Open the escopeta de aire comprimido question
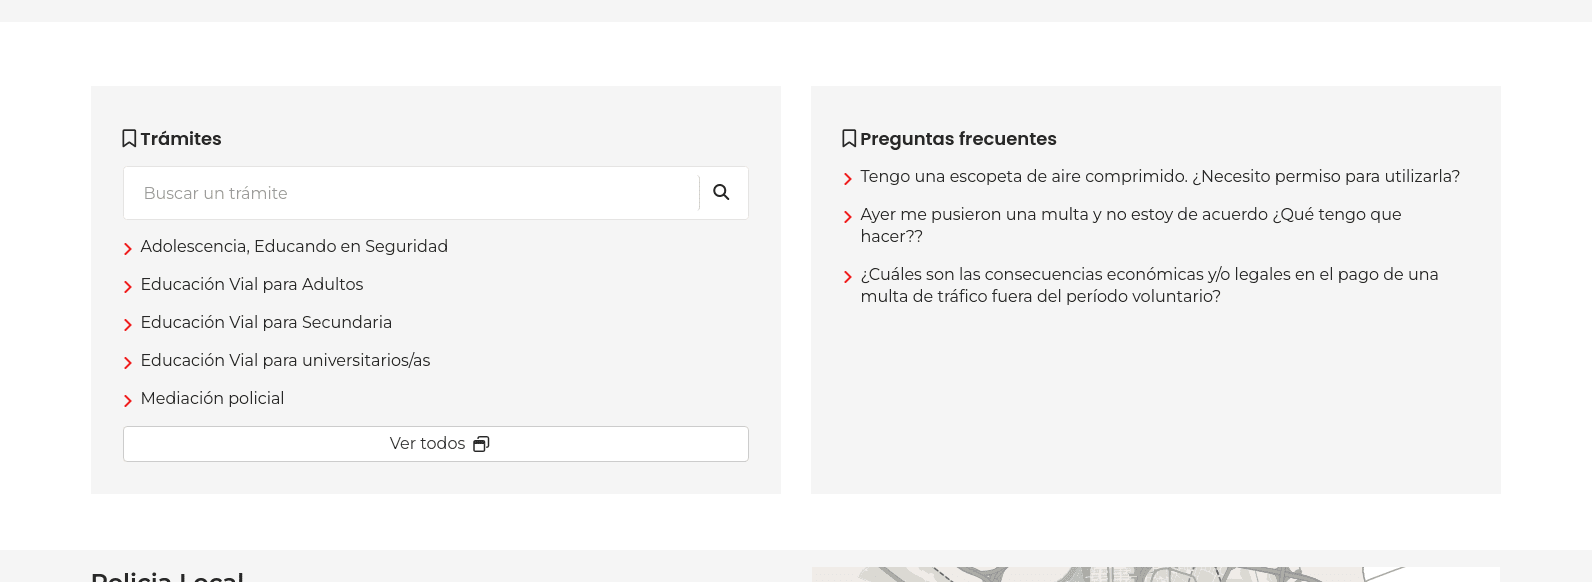 [x=1160, y=176]
